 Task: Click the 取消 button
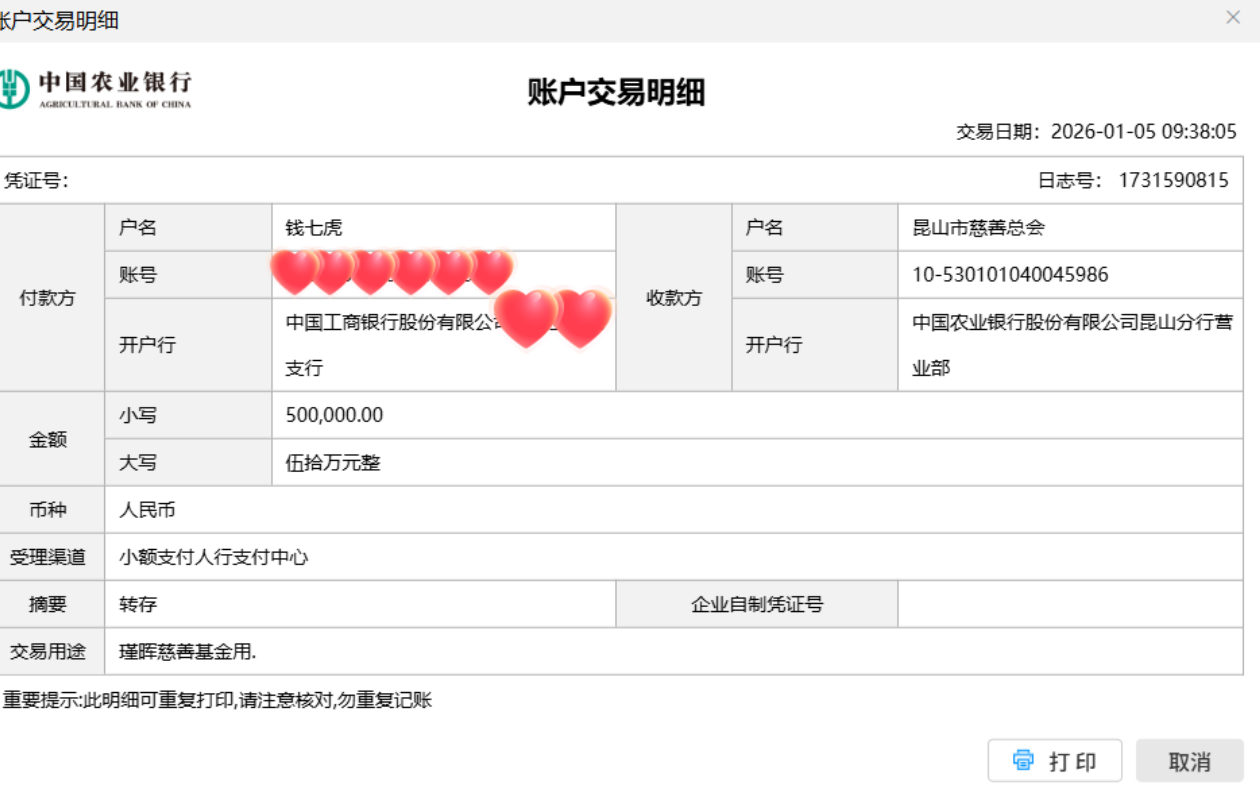1189,761
